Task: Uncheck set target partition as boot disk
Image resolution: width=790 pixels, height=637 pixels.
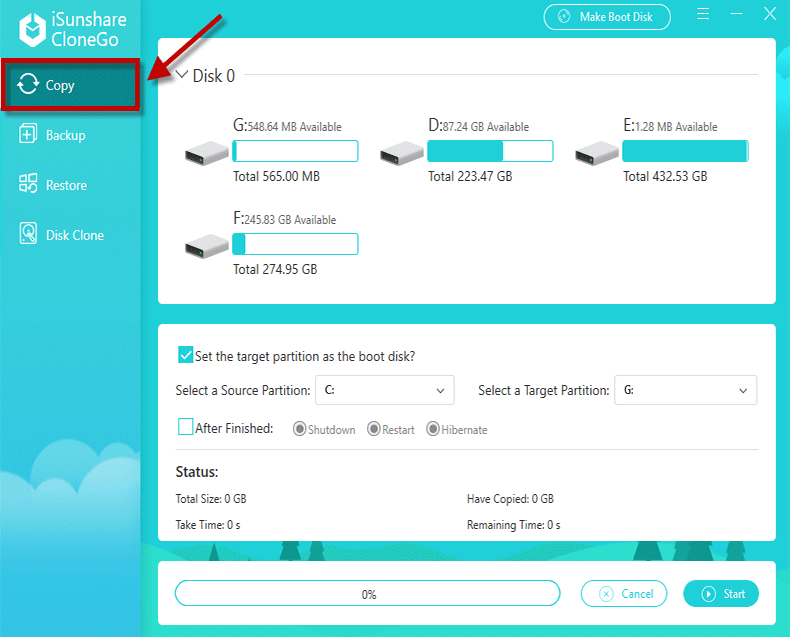Action: point(185,355)
